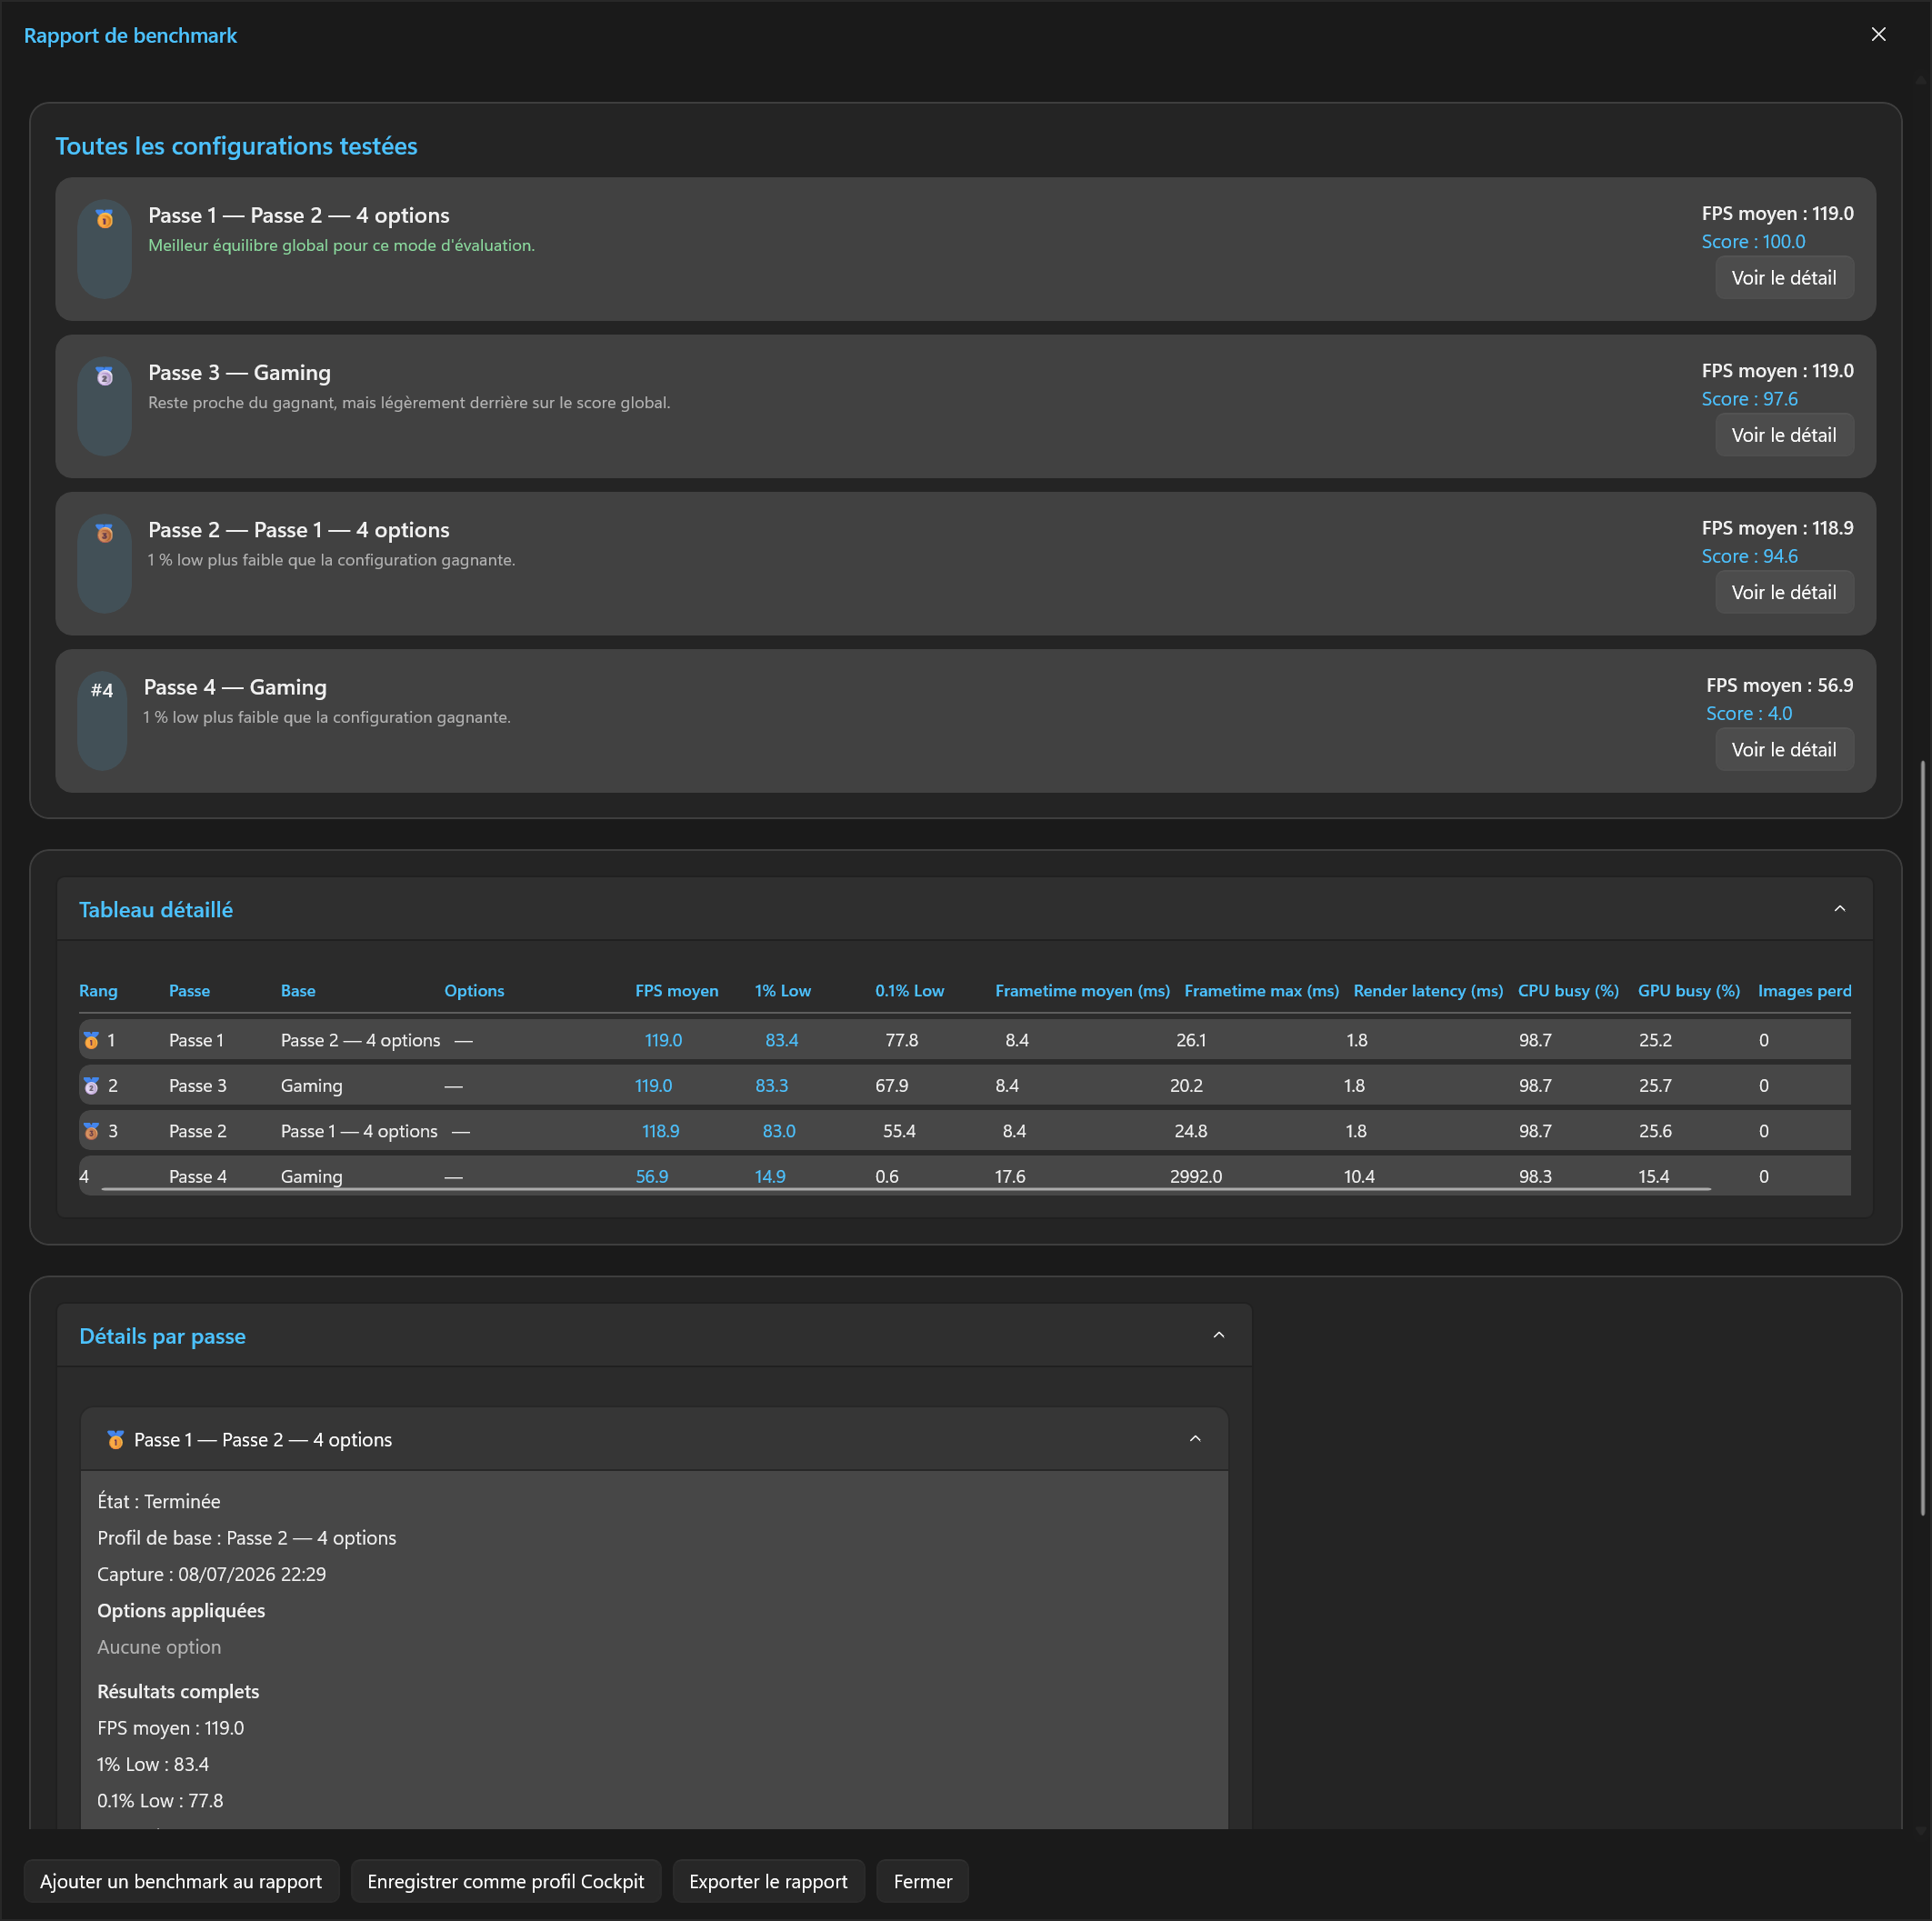
Task: Click FPS value 118.9 in table row 3
Action: point(660,1131)
